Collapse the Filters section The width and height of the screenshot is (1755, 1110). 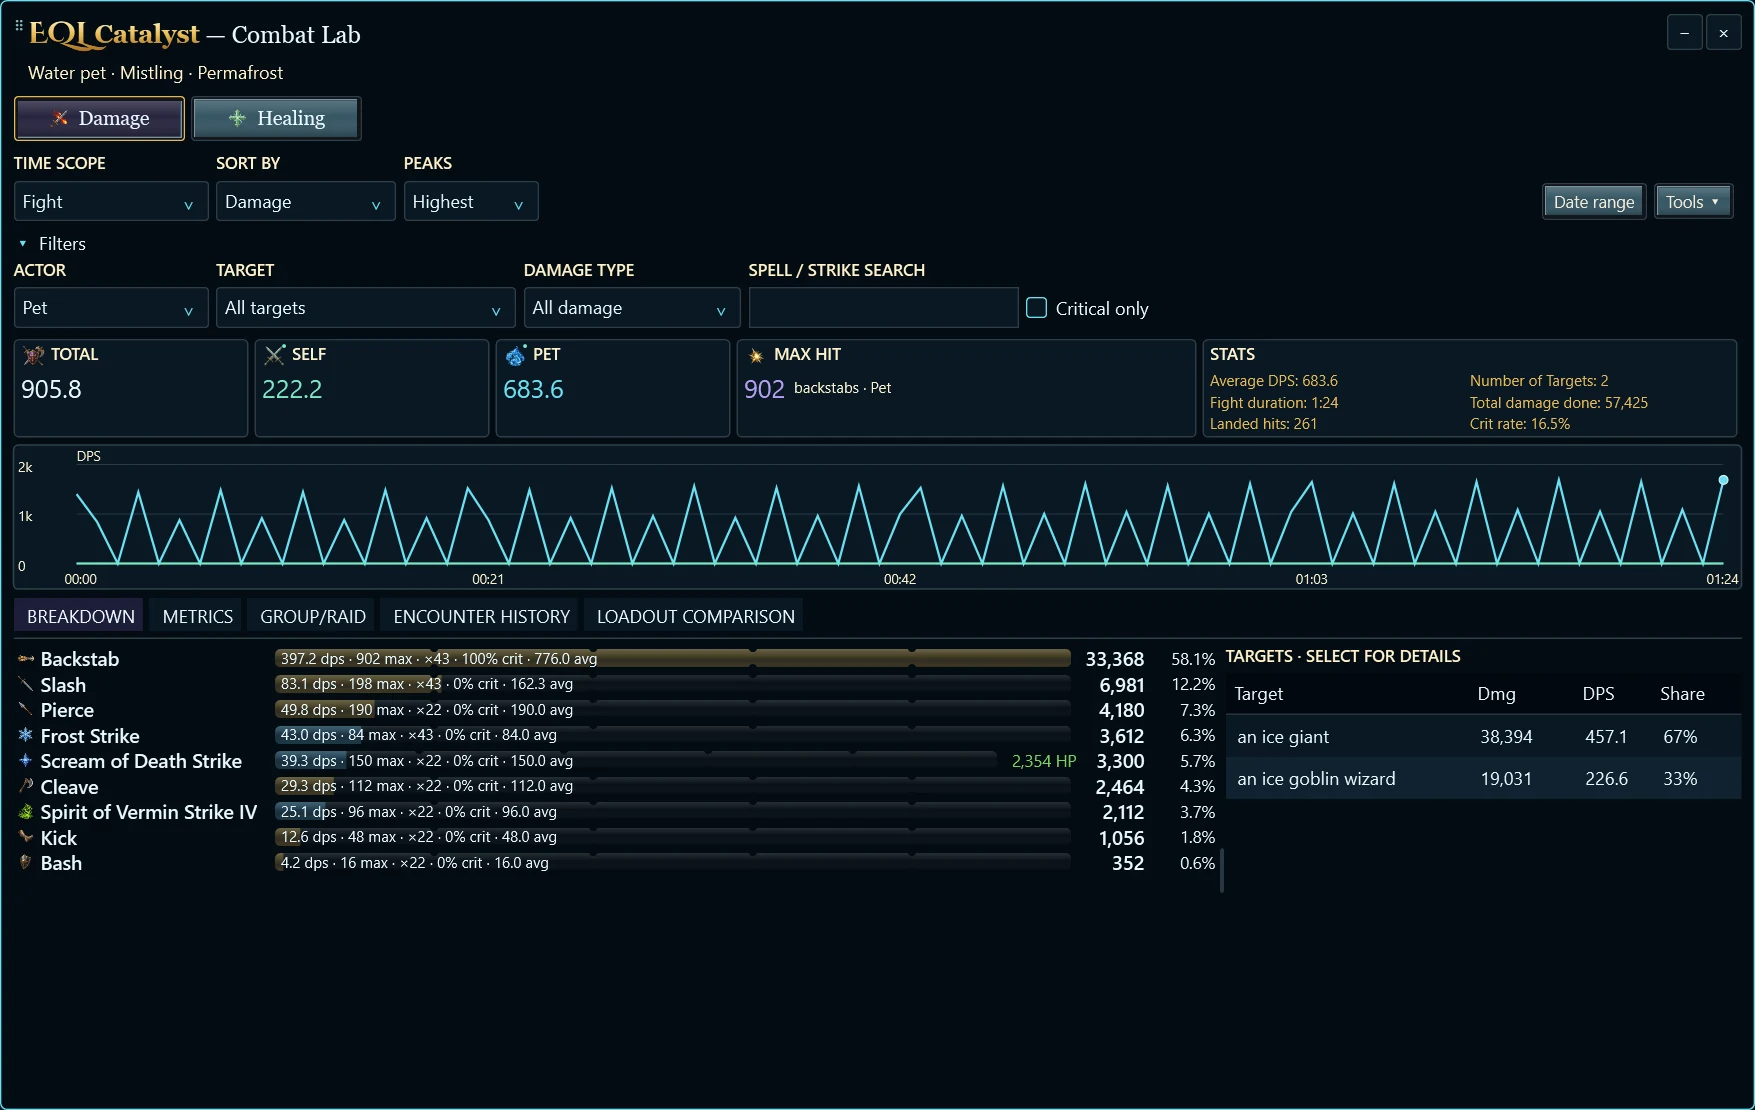coord(52,244)
